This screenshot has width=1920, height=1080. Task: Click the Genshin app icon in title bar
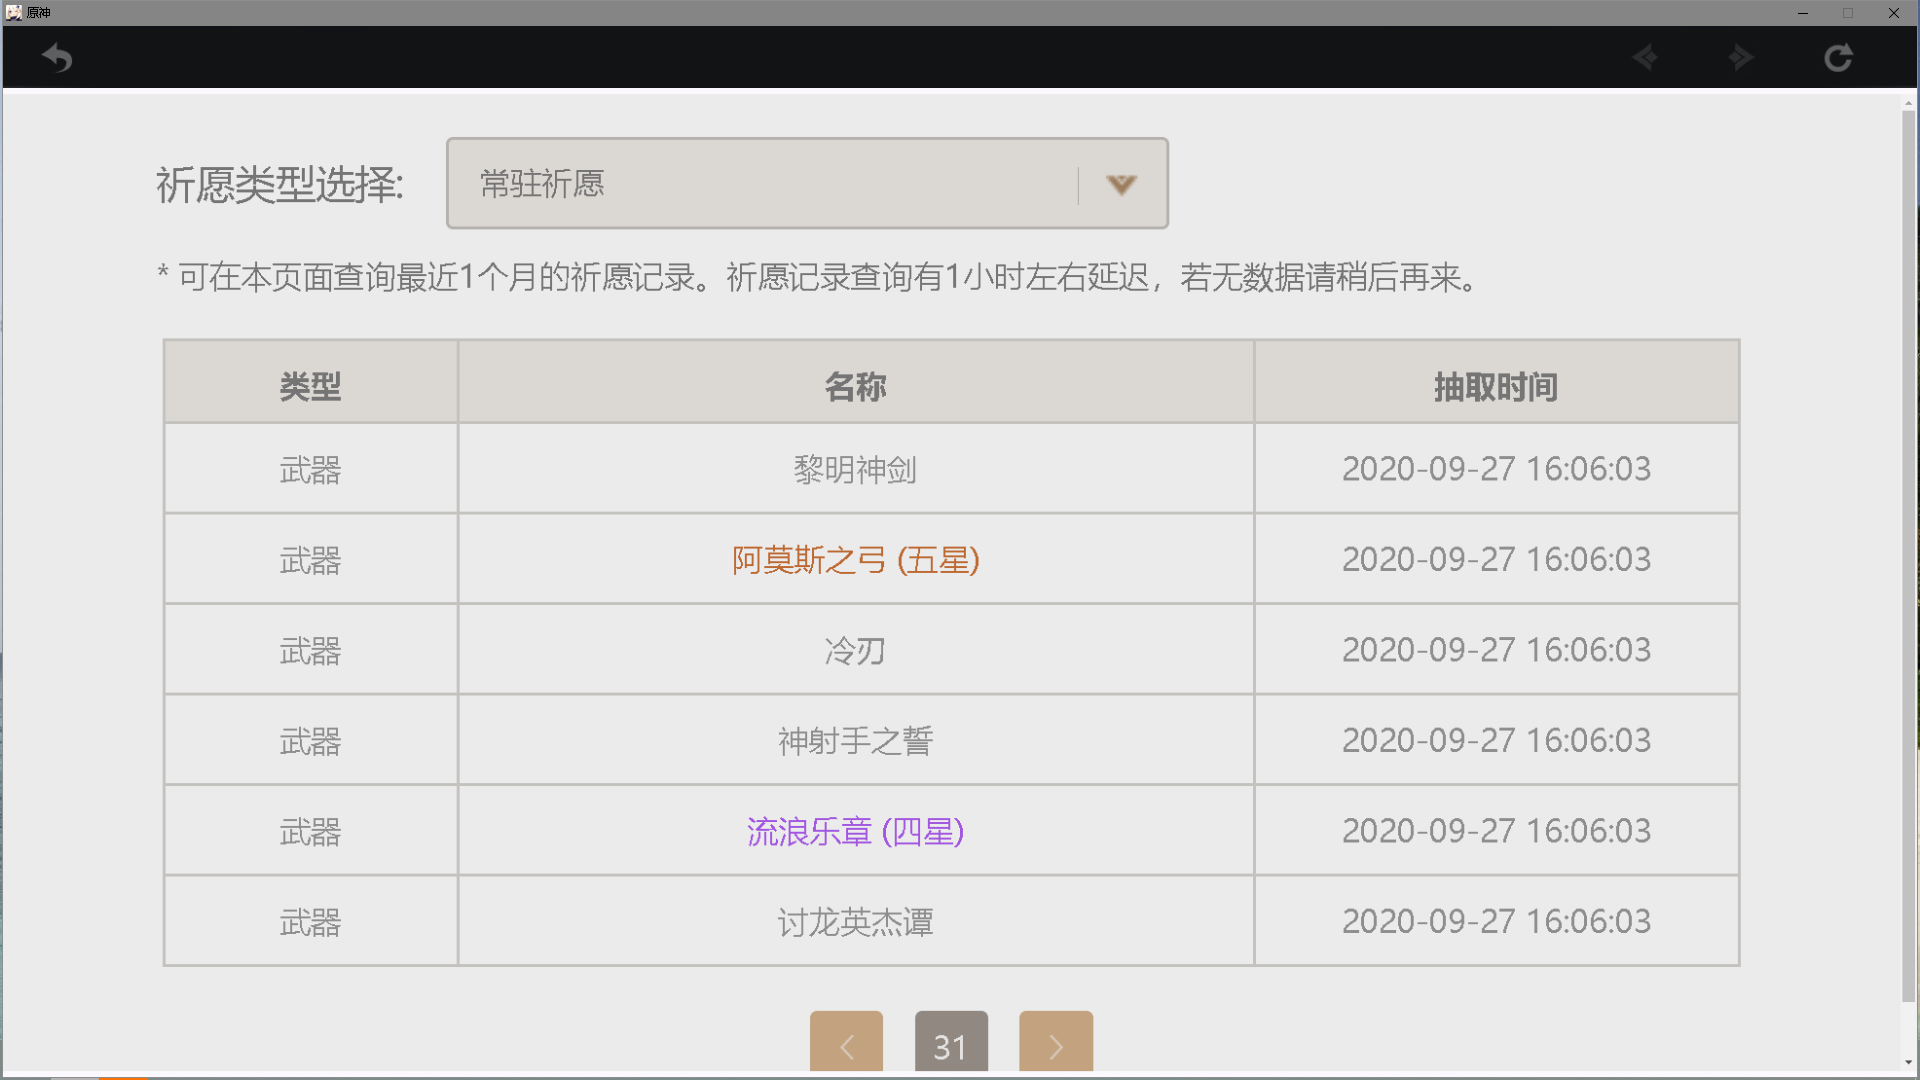[13, 12]
